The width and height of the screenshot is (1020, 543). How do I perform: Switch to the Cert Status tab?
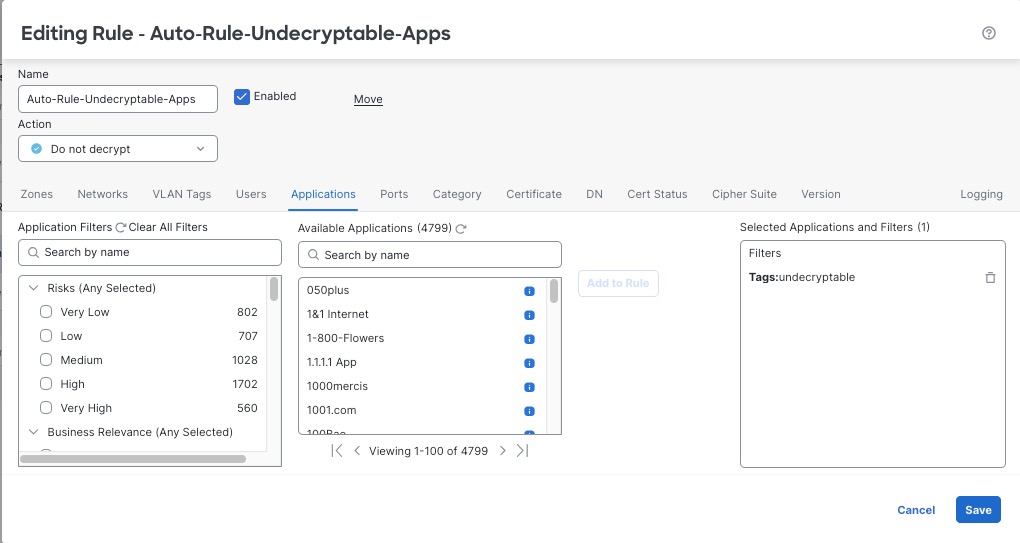point(657,194)
